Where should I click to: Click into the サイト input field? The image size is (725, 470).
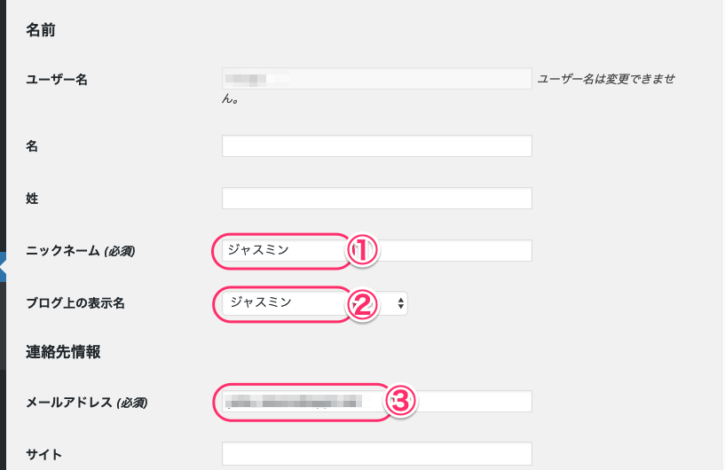pyautogui.click(x=376, y=455)
